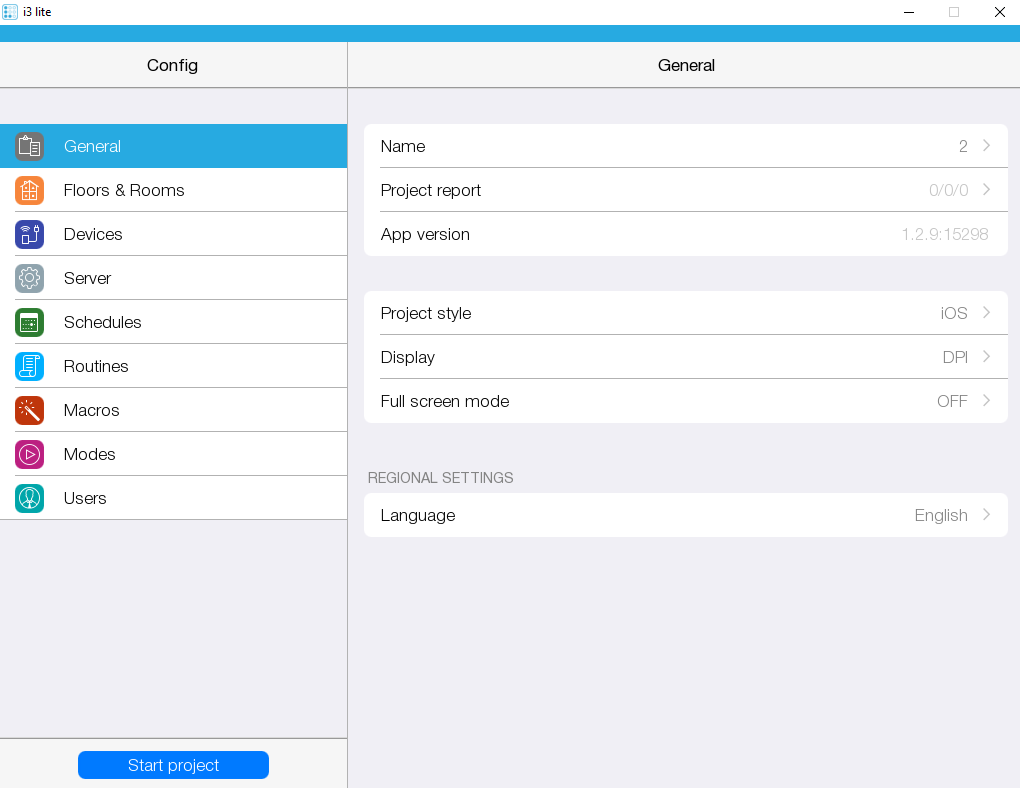Change the Display DPI setting
The image size is (1020, 788).
[954, 357]
